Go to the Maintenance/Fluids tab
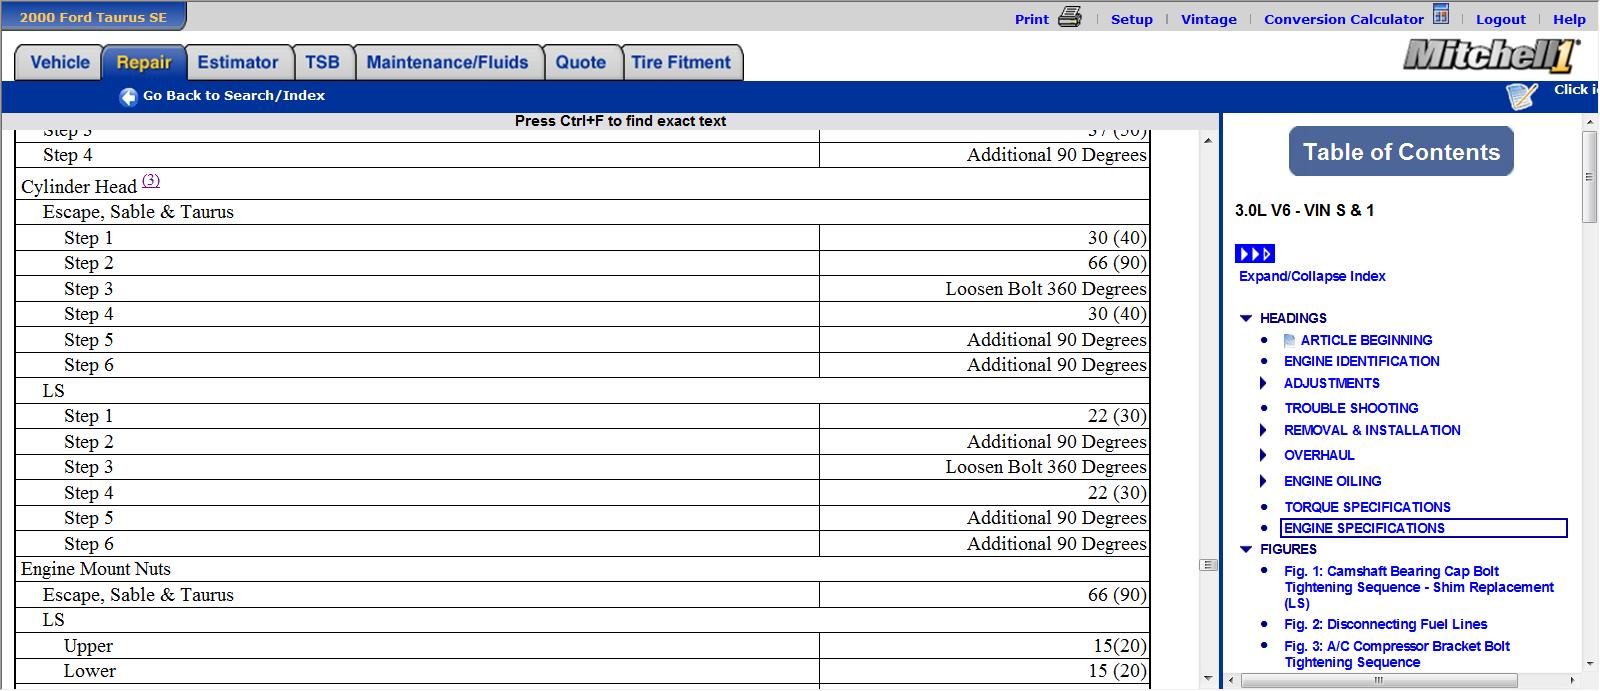The height and width of the screenshot is (691, 1600). [447, 62]
